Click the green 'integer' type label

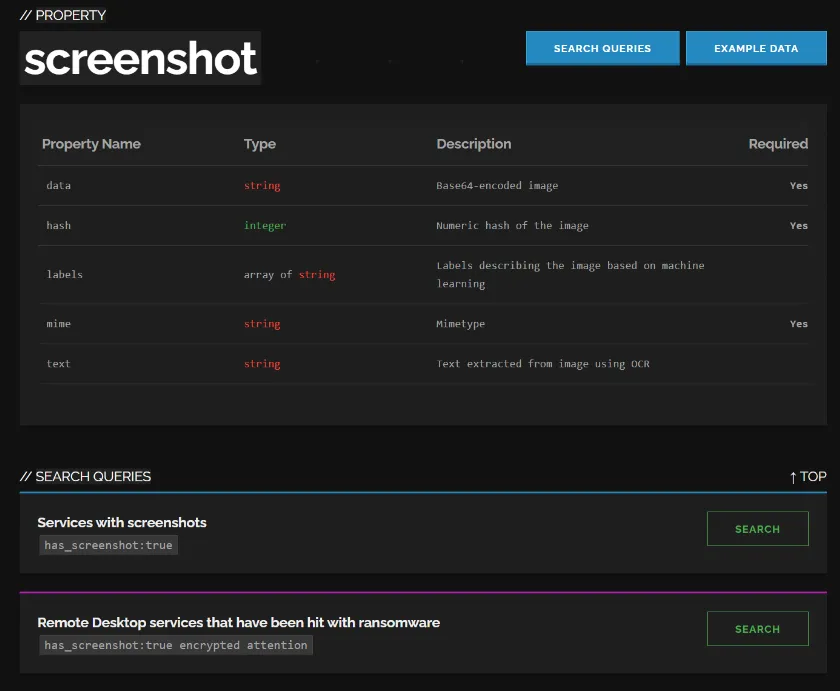(x=265, y=226)
